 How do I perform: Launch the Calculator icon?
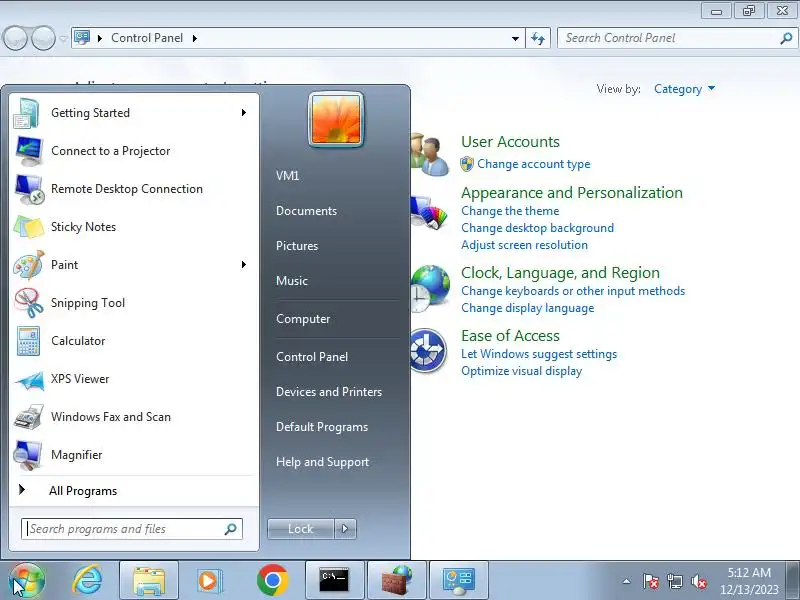(28, 341)
